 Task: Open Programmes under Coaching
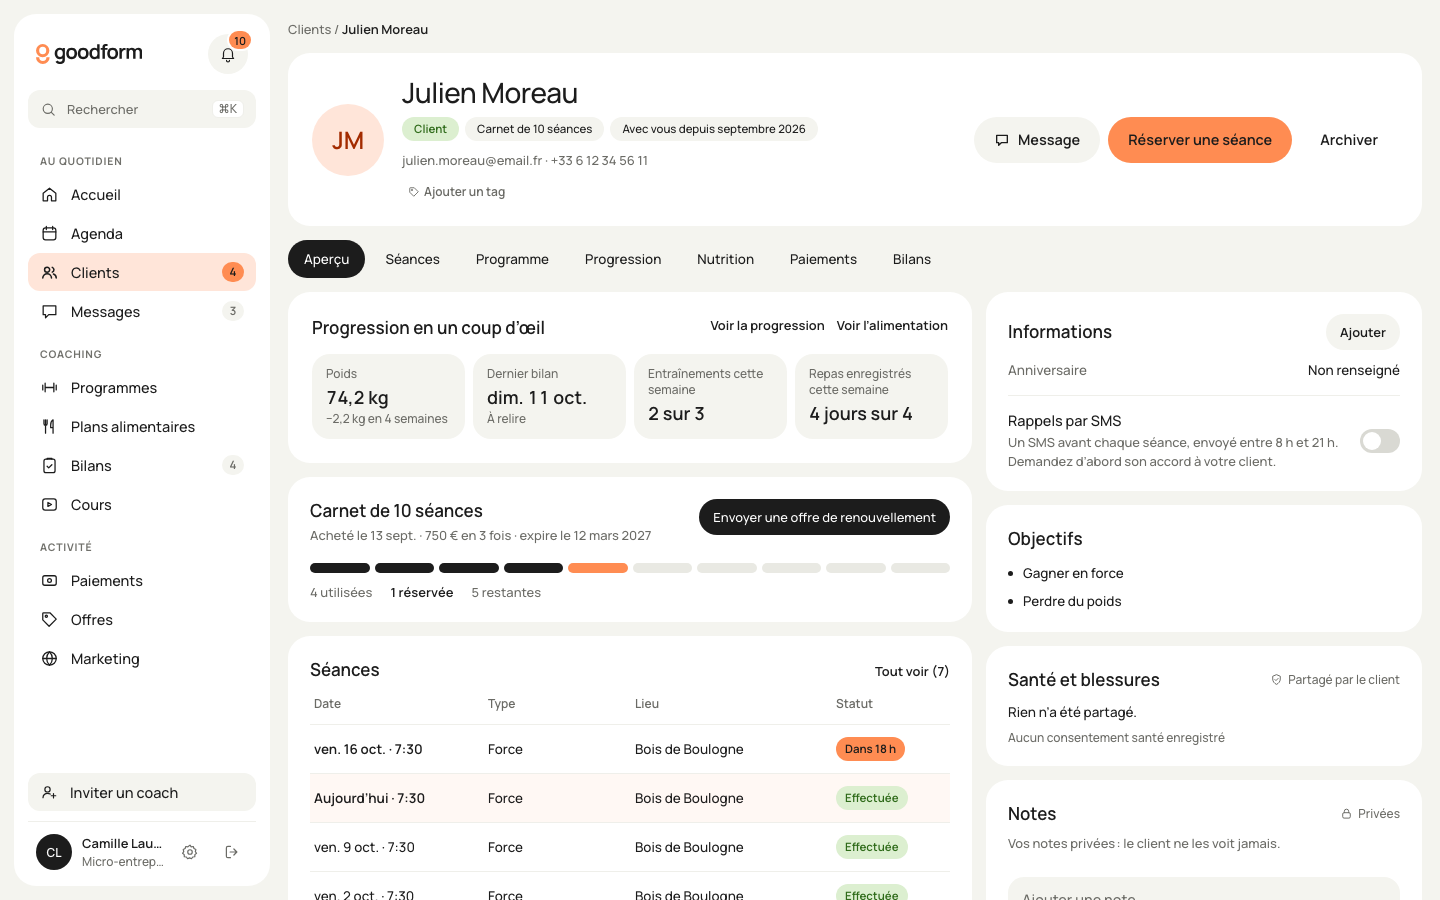click(x=142, y=388)
